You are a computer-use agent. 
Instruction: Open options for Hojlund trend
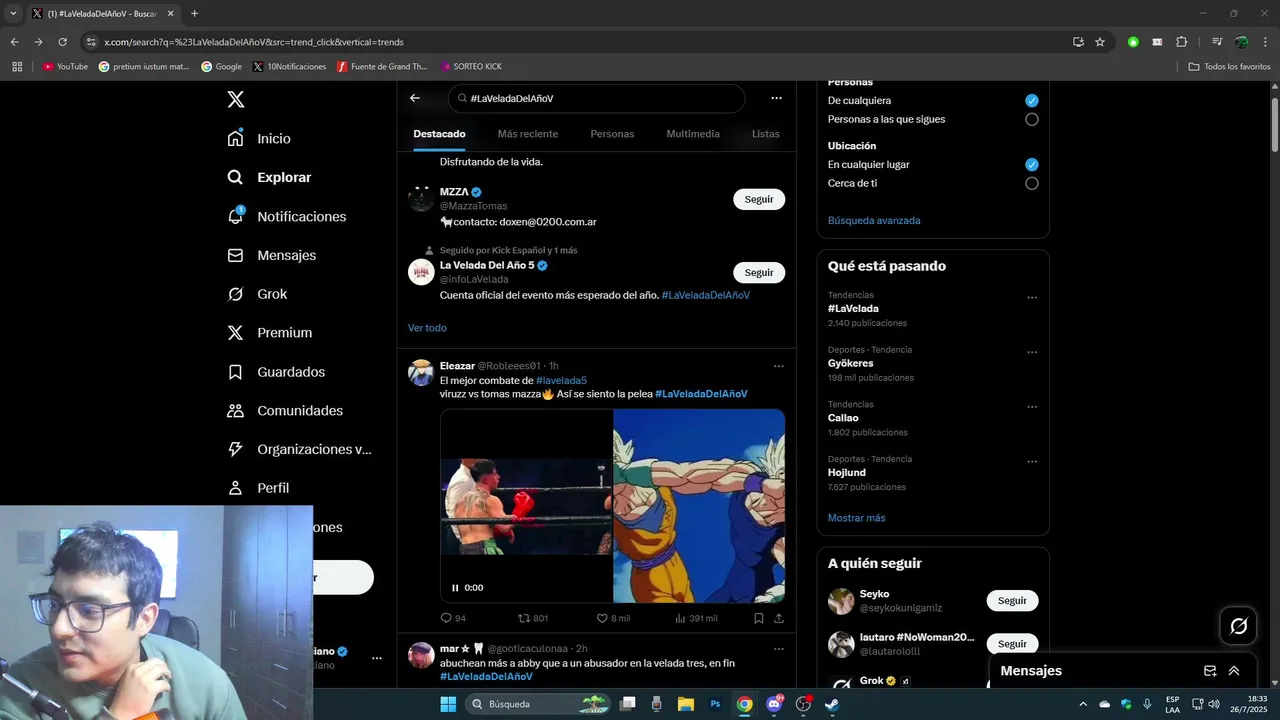[x=1032, y=461]
